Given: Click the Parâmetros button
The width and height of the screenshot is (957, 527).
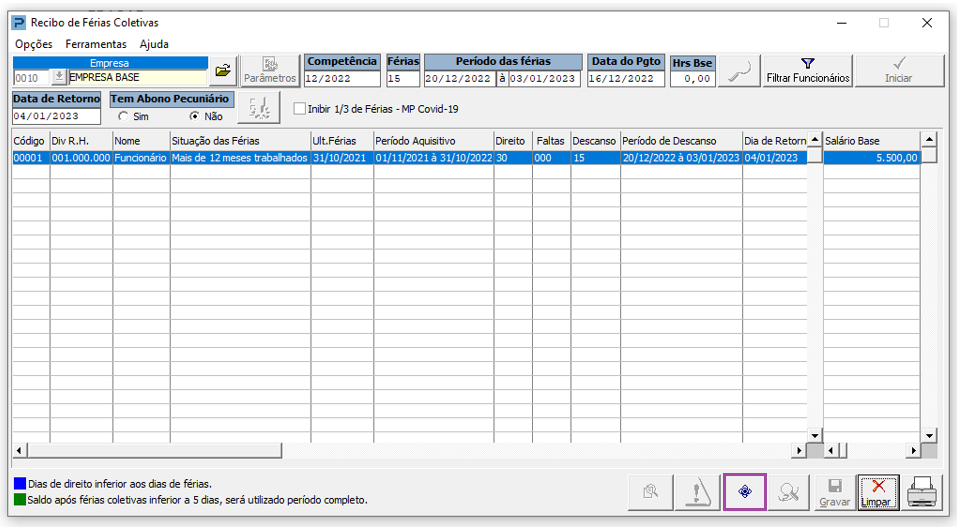Looking at the screenshot, I should pyautogui.click(x=270, y=70).
